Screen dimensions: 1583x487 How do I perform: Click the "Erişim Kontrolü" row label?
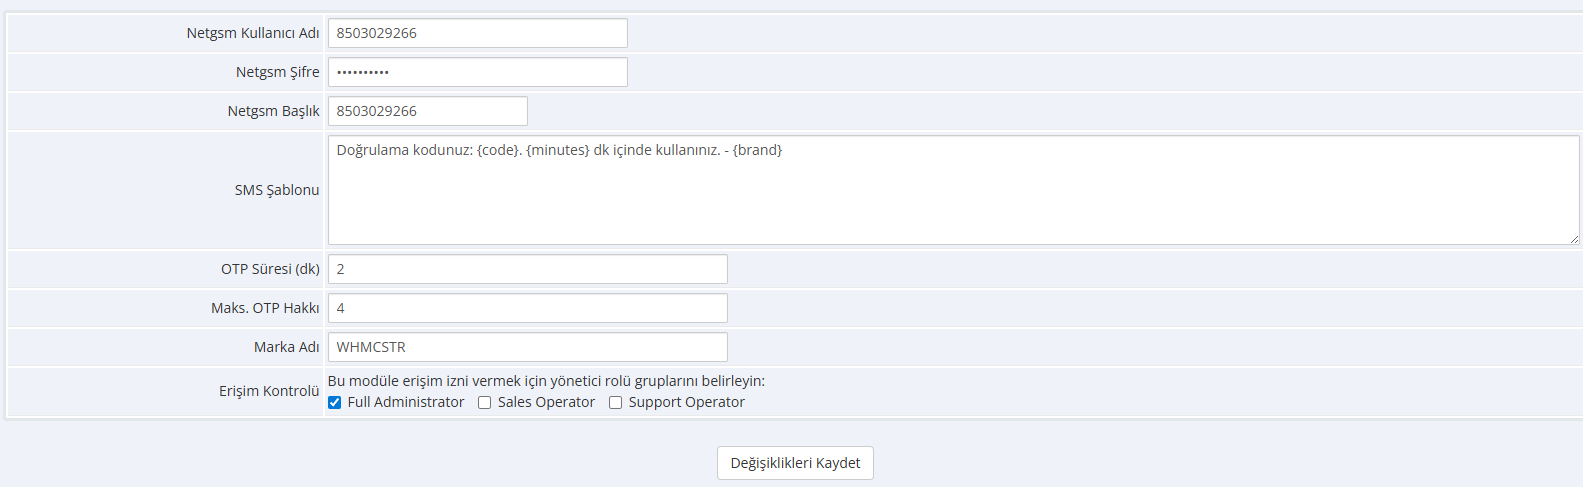[269, 391]
